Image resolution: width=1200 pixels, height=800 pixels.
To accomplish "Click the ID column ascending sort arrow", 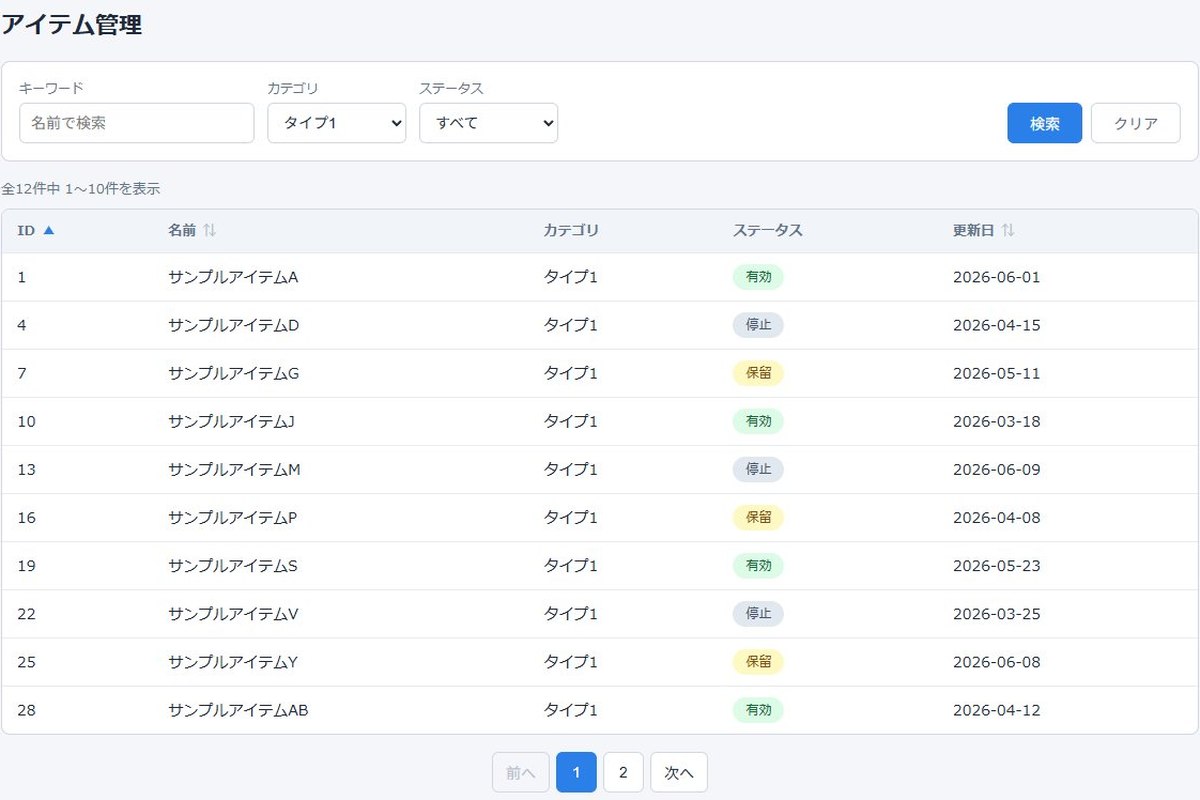I will (48, 230).
